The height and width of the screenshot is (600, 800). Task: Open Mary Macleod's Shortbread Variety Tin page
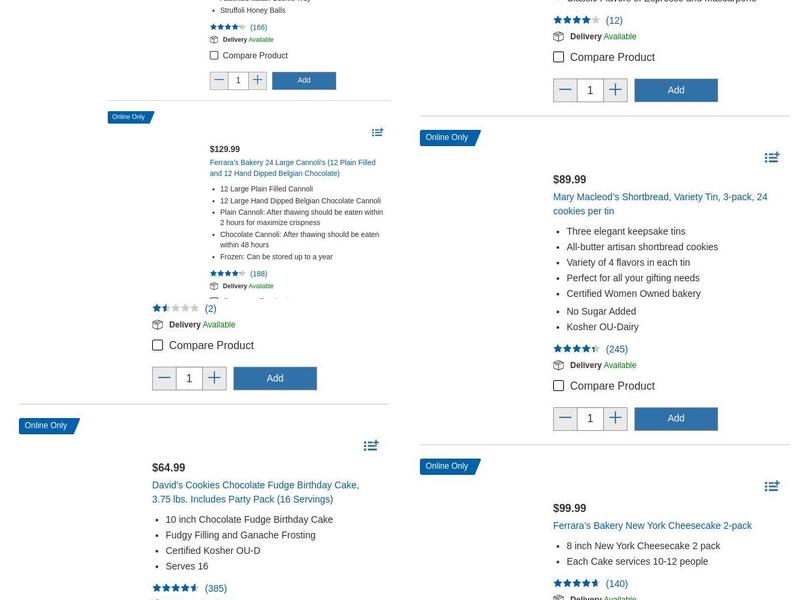pyautogui.click(x=660, y=204)
